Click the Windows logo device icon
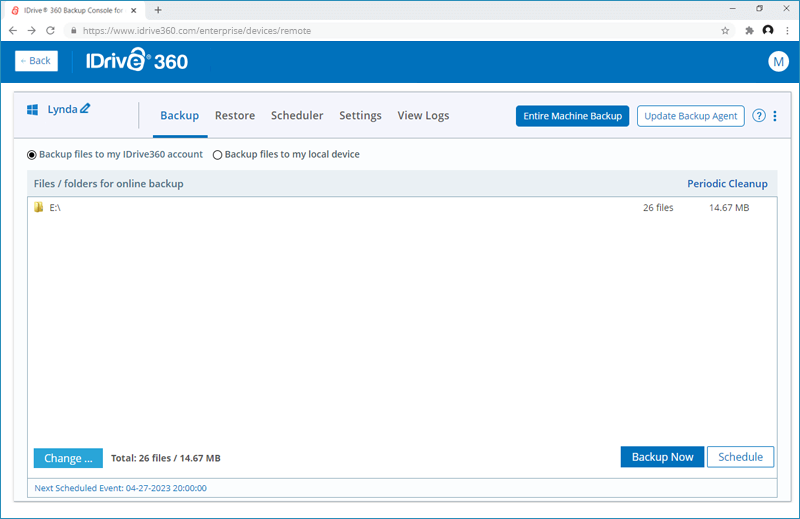Screen dimensions: 800x519 coord(33,110)
